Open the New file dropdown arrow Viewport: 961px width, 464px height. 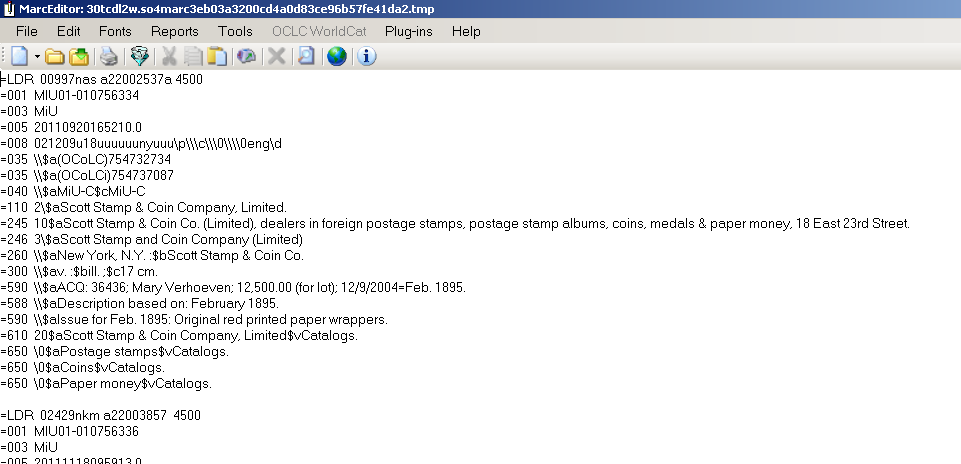[37, 57]
